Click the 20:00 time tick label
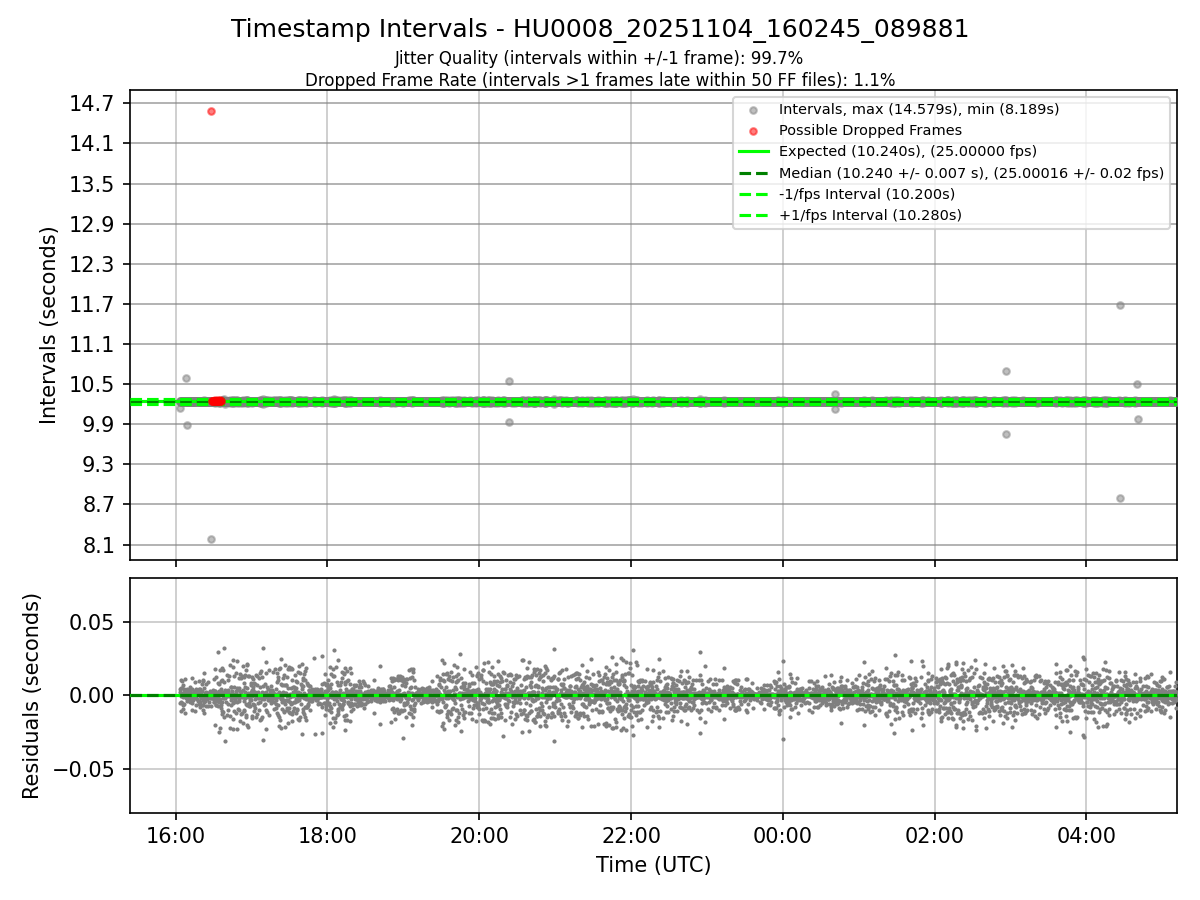 click(x=479, y=835)
